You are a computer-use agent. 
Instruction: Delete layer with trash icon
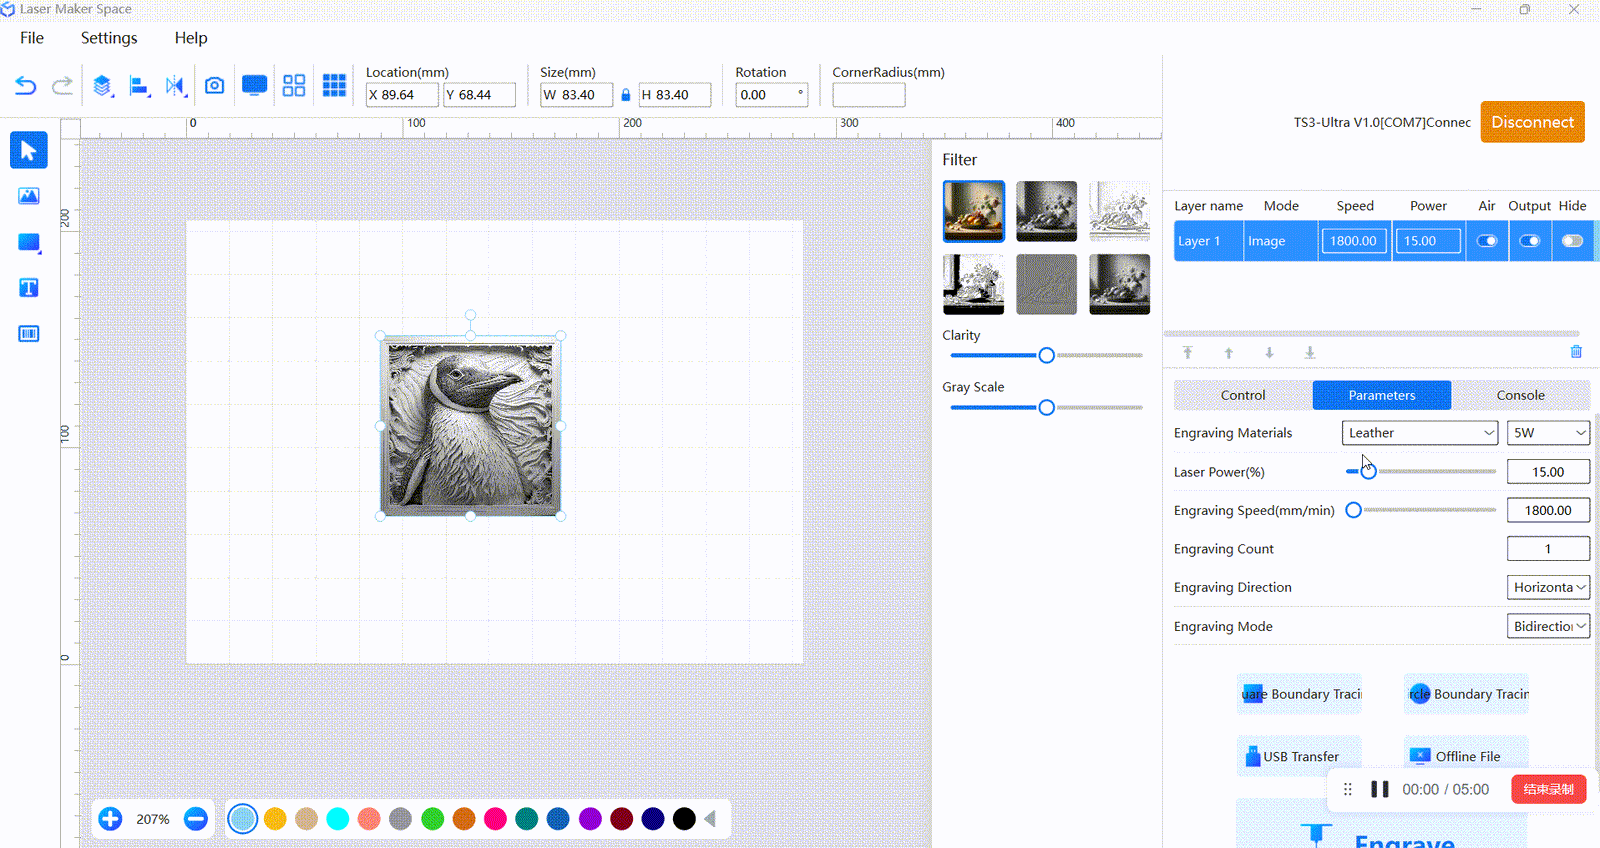click(1576, 352)
